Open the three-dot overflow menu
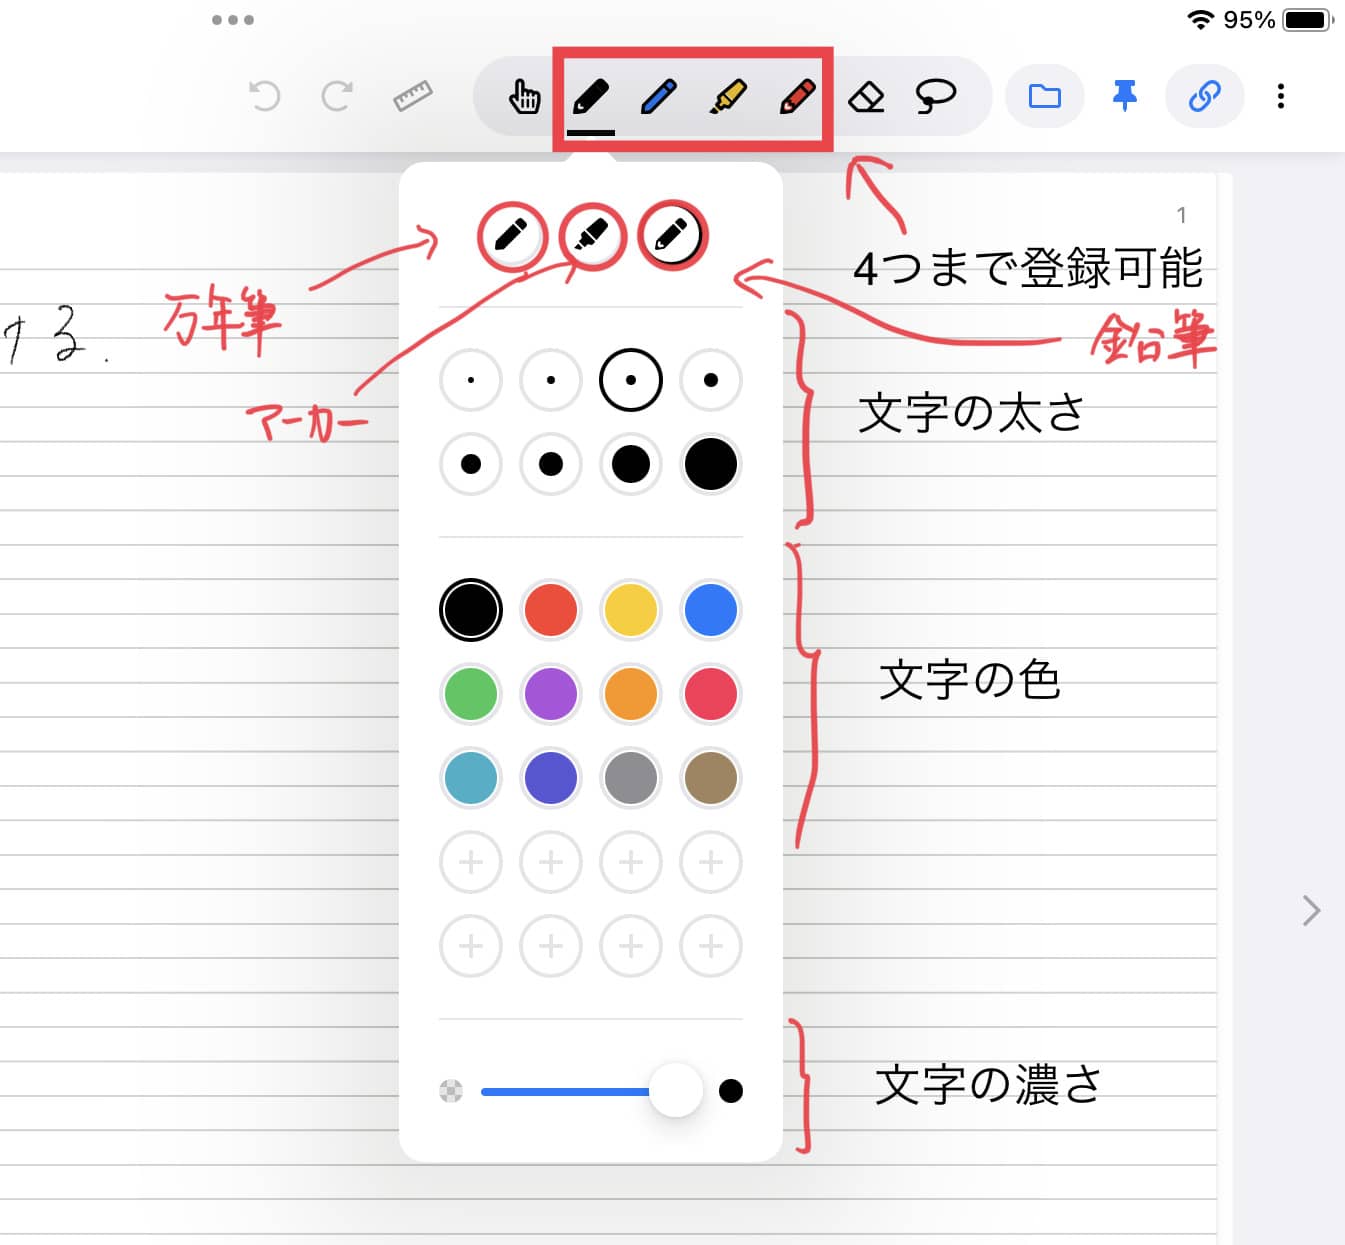 (x=1281, y=96)
